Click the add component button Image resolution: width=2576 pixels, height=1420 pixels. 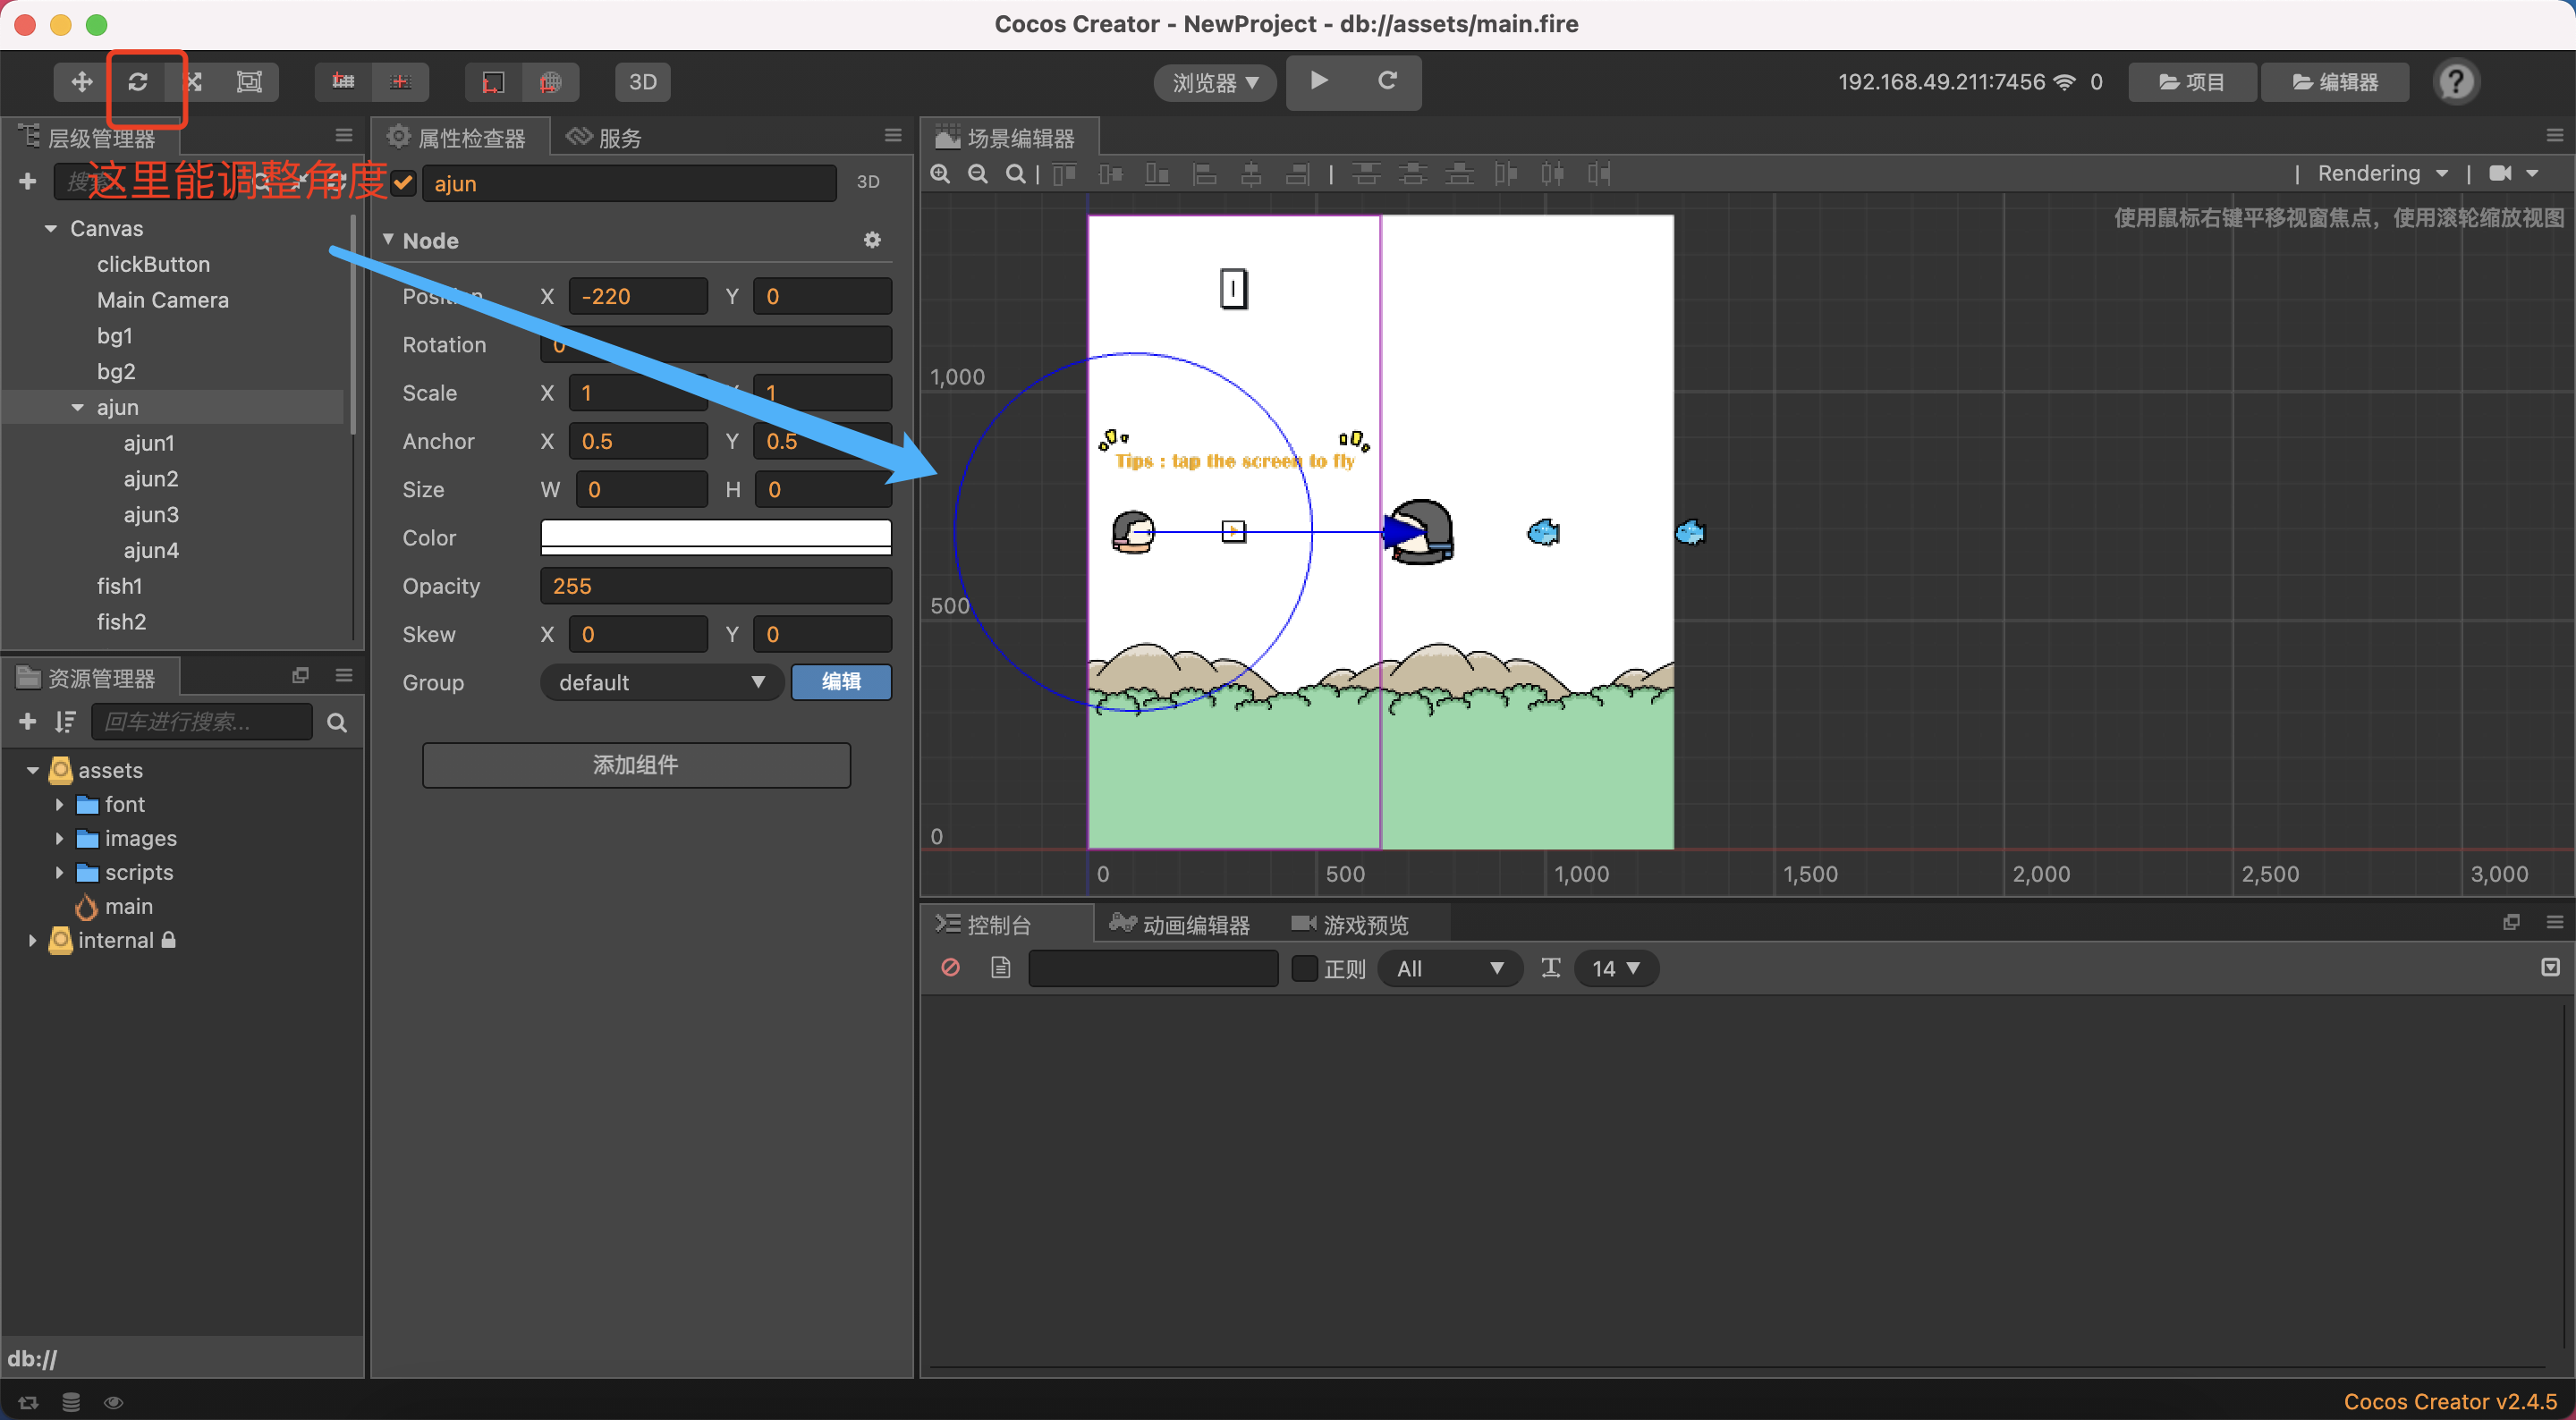(636, 765)
